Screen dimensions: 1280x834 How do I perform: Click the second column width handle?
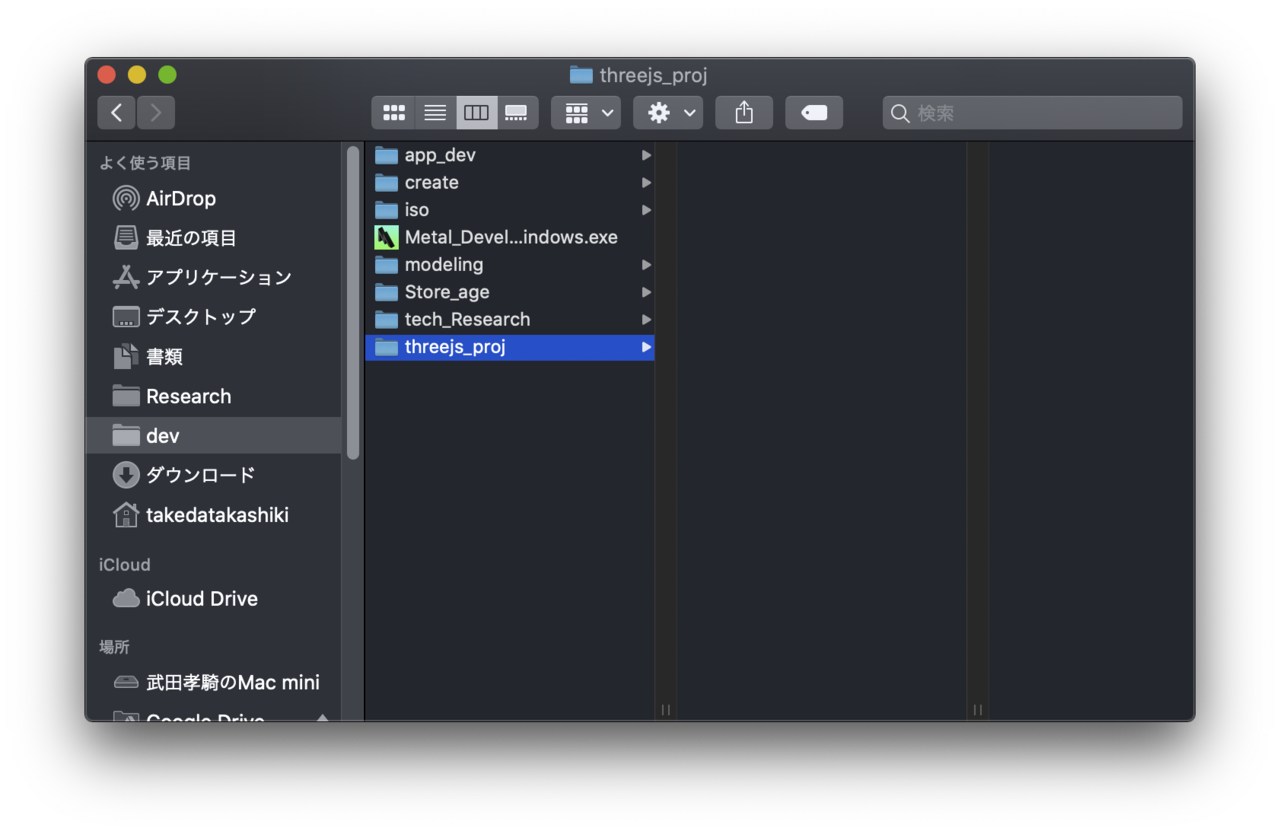pyautogui.click(x=978, y=709)
